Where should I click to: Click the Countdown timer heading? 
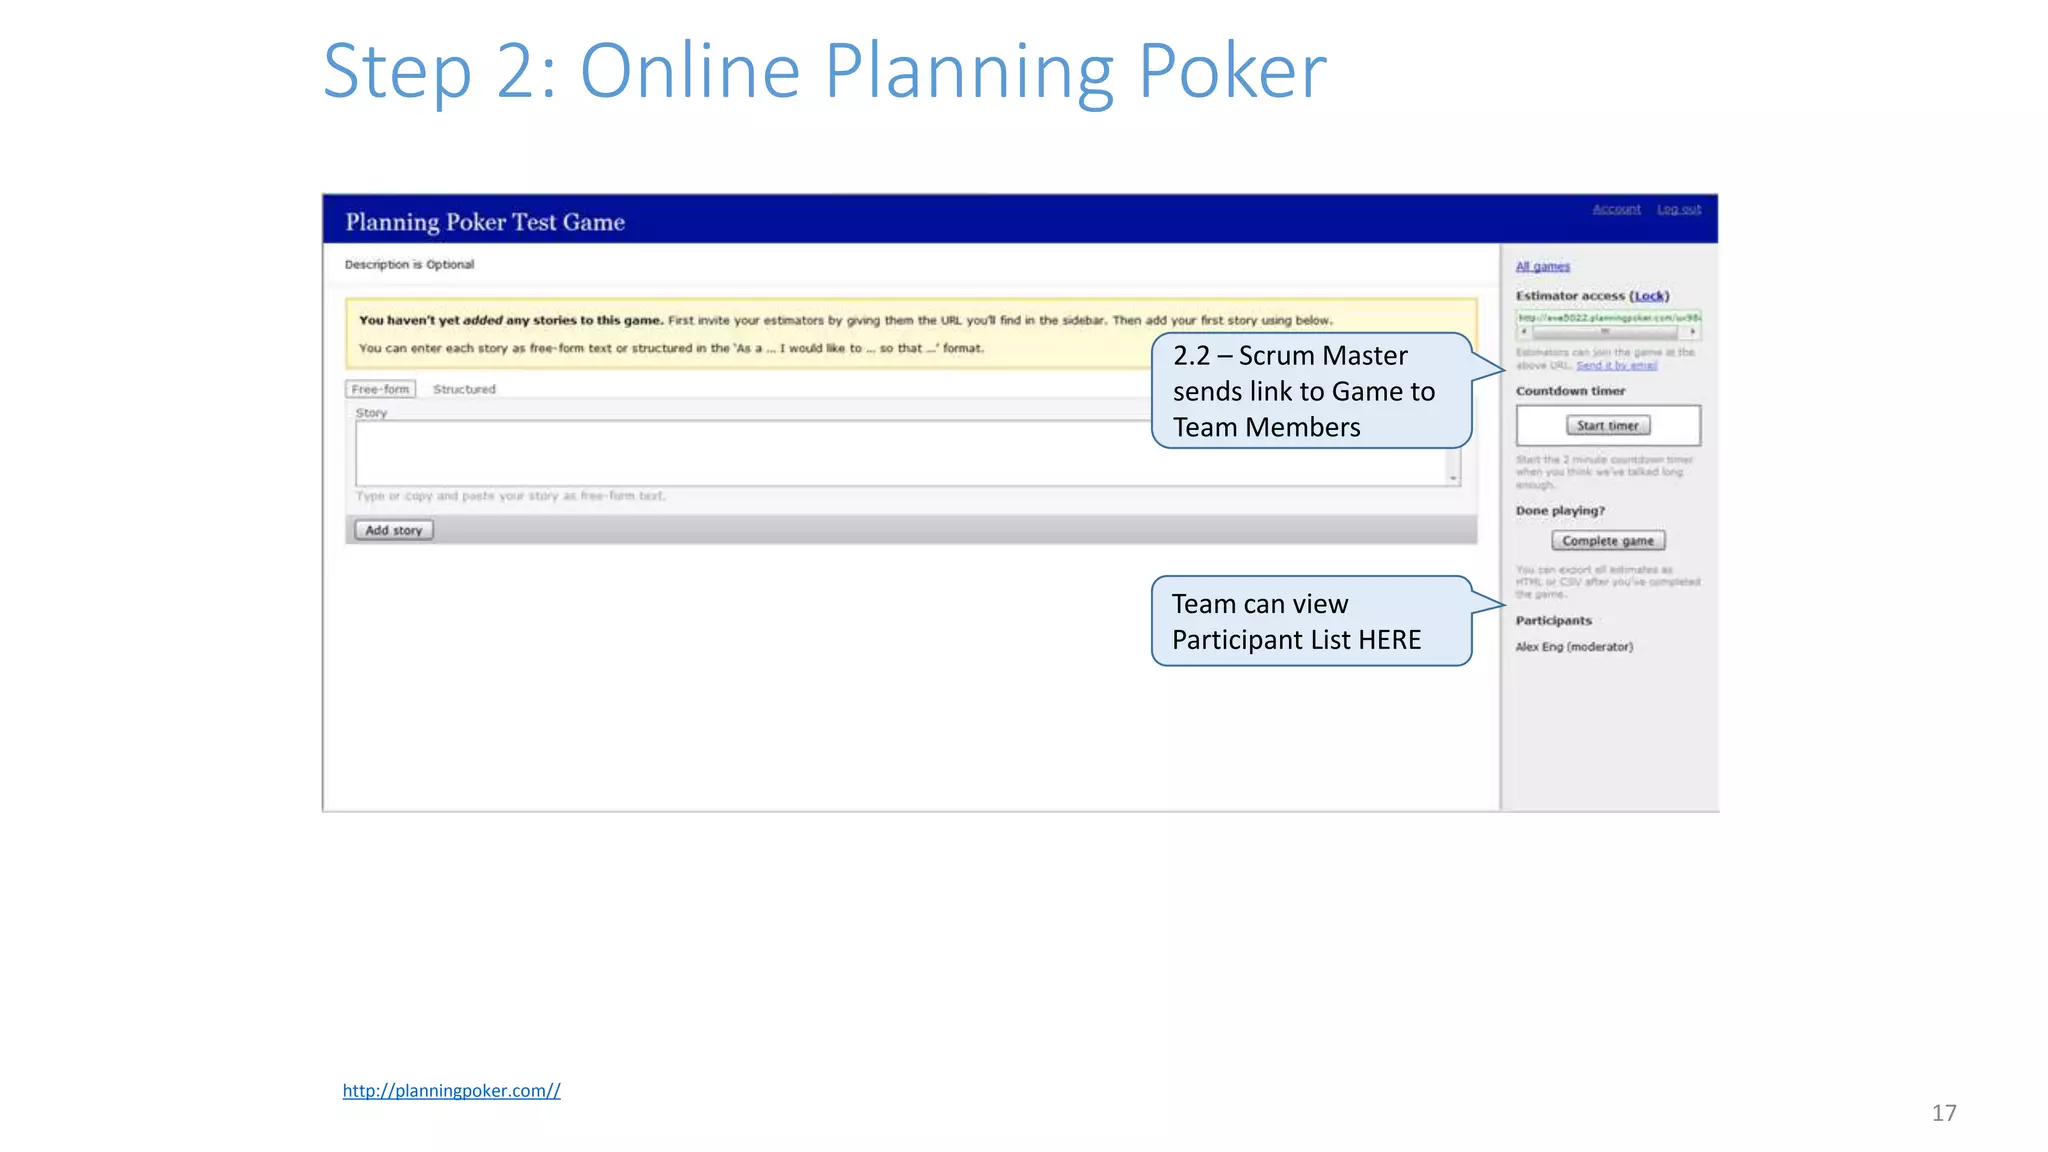pyautogui.click(x=1570, y=391)
